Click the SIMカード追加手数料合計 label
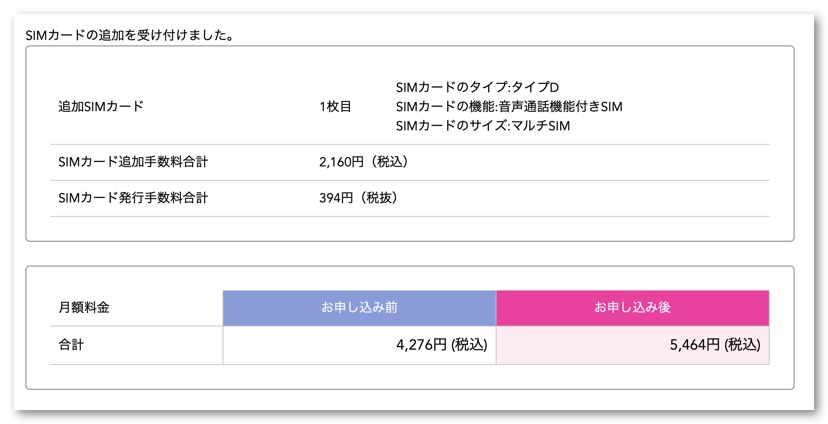The image size is (828, 424). (133, 161)
